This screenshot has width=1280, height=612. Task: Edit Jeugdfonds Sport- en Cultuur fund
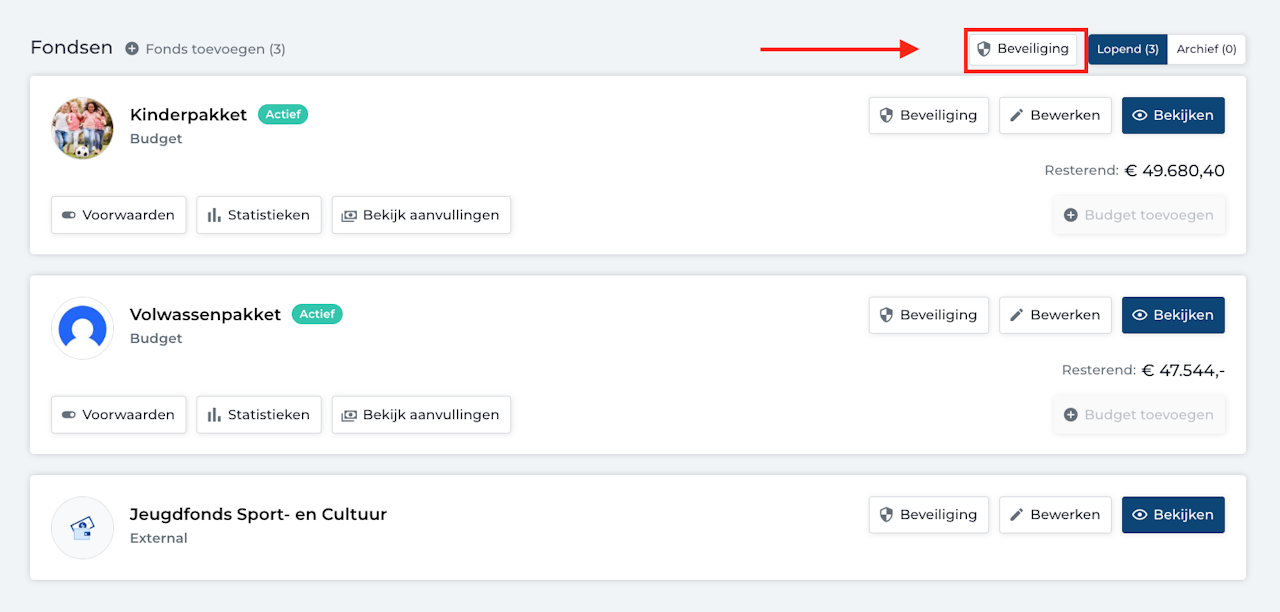1055,515
